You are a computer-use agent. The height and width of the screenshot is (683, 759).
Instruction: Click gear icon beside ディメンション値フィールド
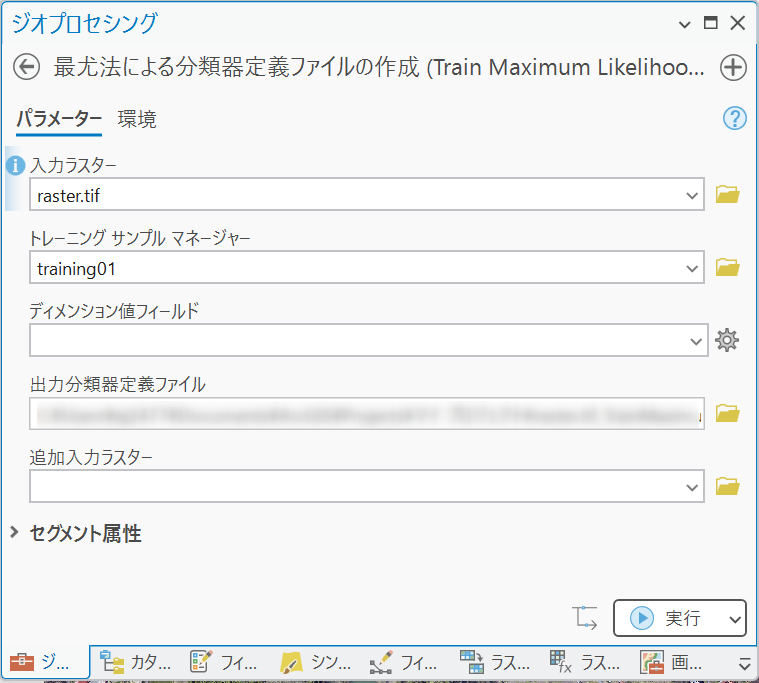(x=727, y=341)
